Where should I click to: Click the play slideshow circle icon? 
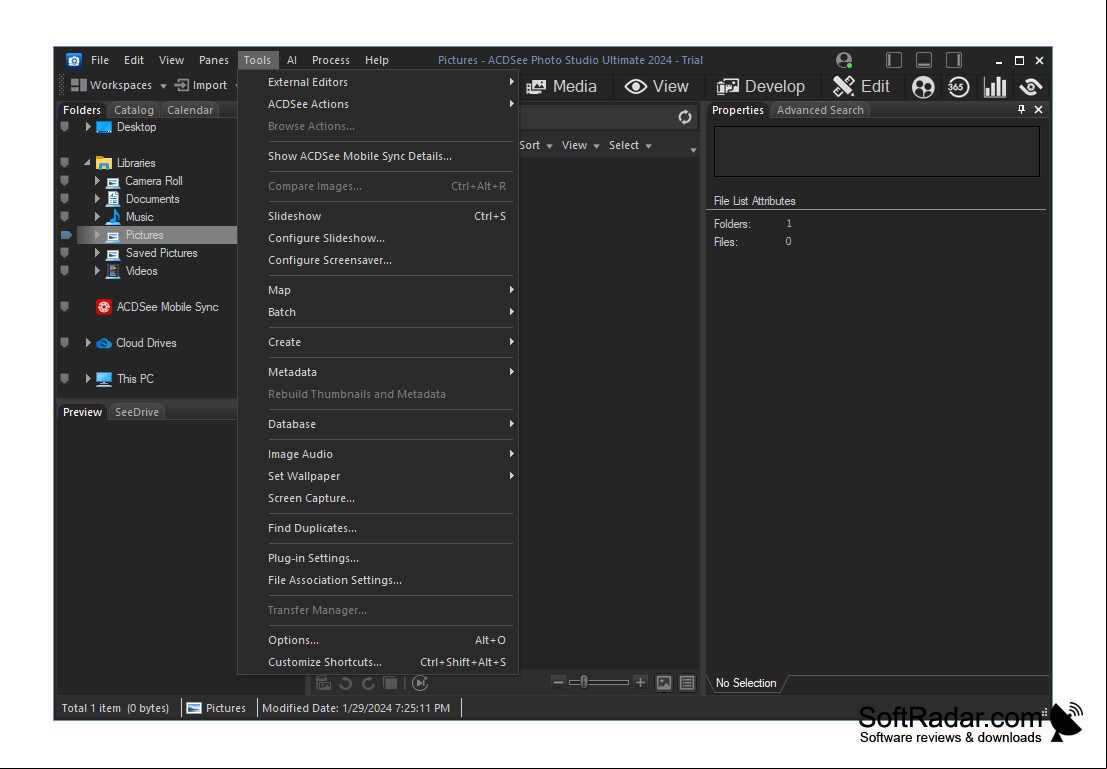pyautogui.click(x=420, y=683)
